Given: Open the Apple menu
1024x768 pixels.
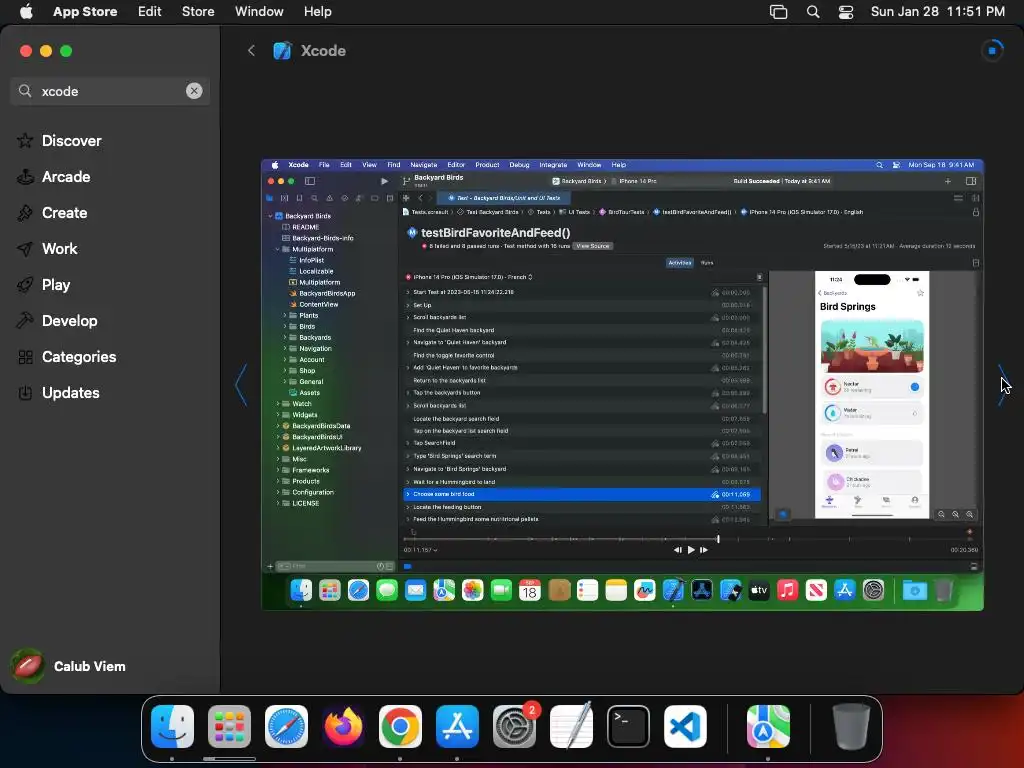Looking at the screenshot, I should pyautogui.click(x=26, y=11).
